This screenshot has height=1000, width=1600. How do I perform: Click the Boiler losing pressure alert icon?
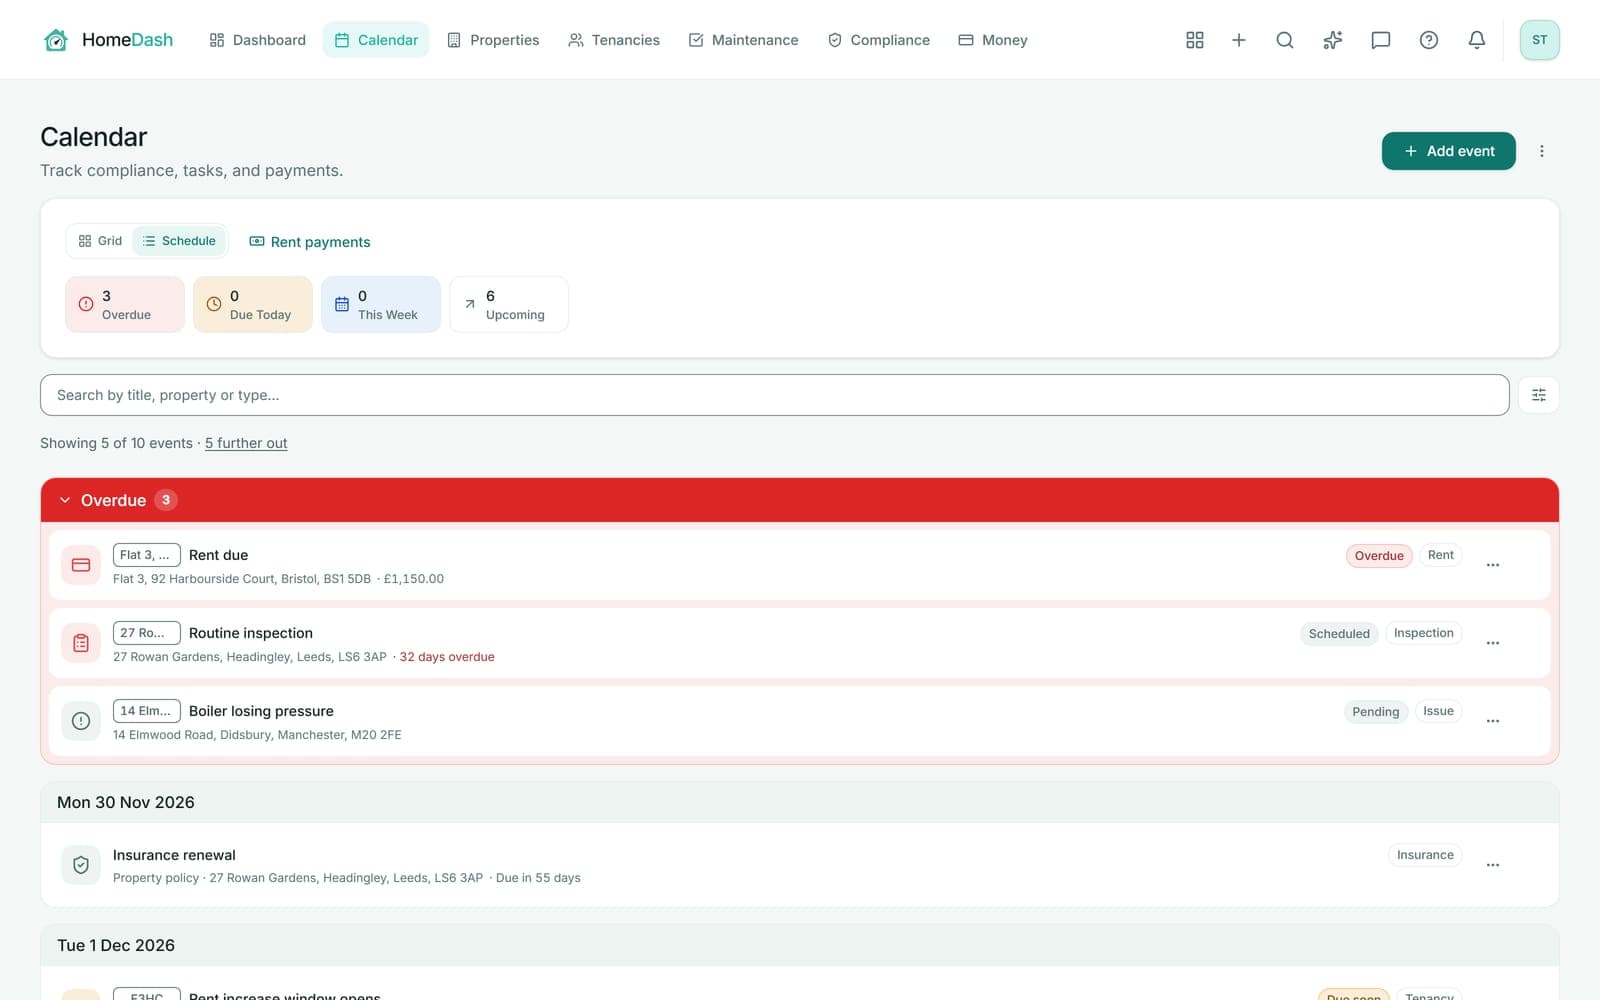pos(81,721)
